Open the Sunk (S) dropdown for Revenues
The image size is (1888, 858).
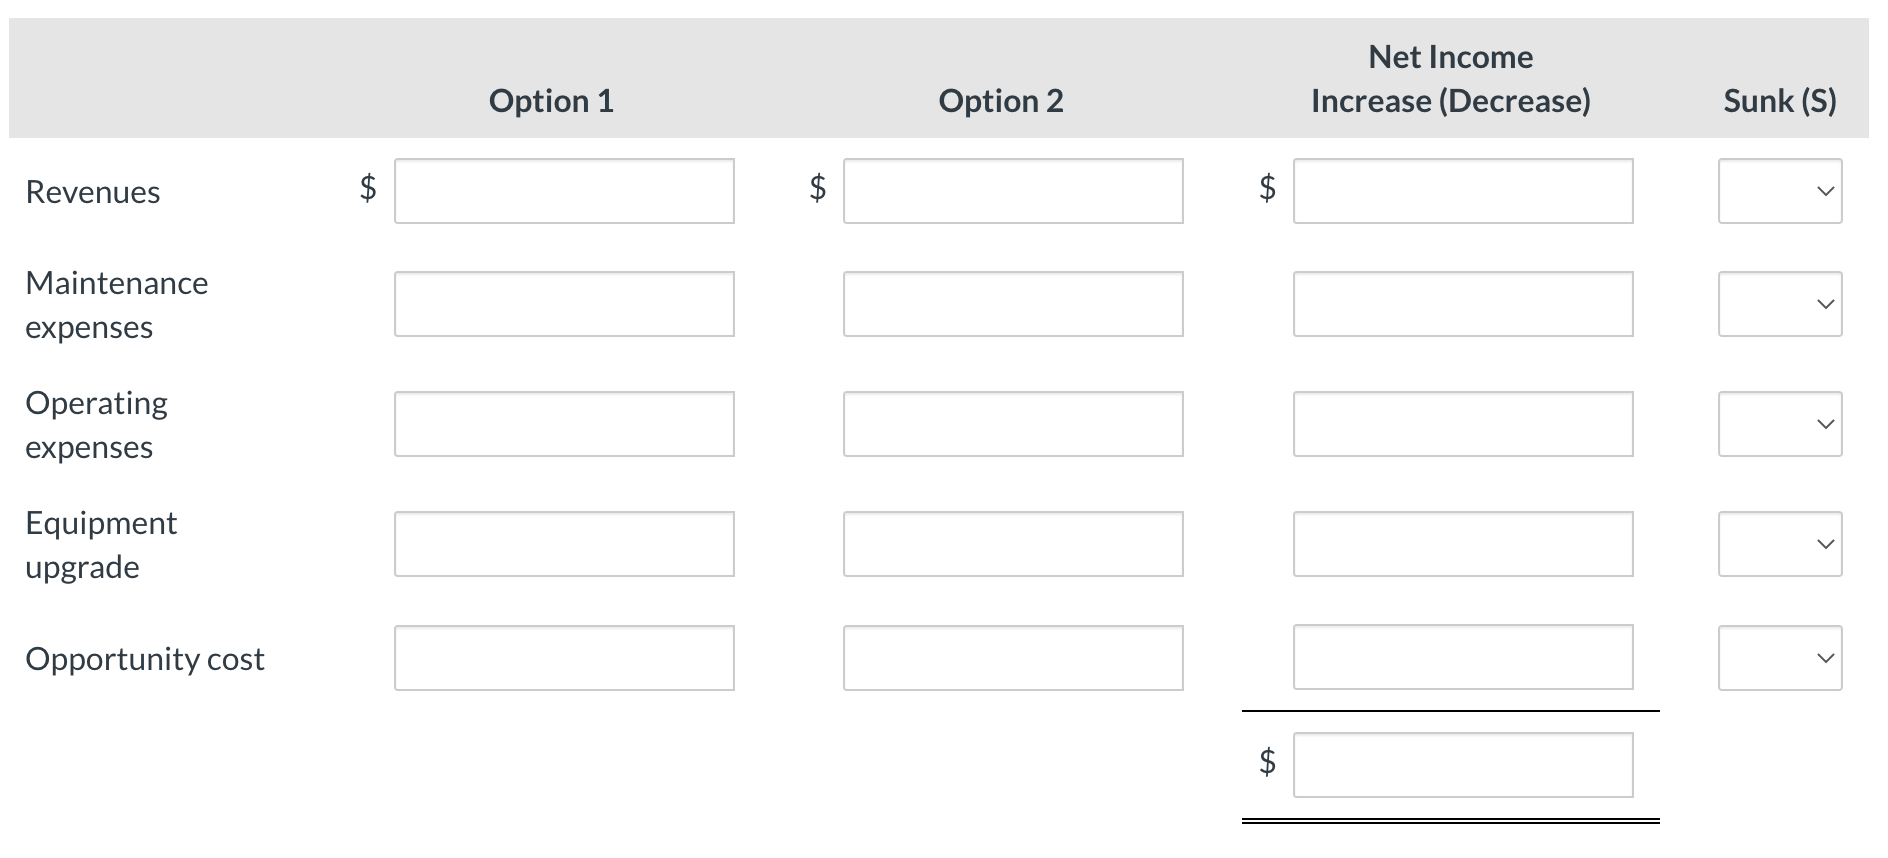point(1779,191)
